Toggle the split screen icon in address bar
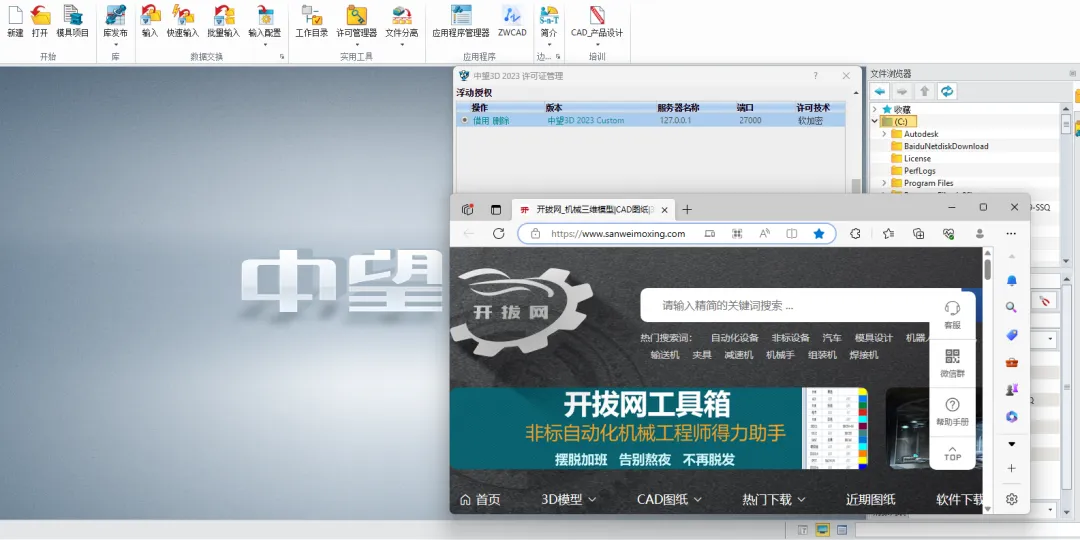1080x540 pixels. (x=791, y=233)
